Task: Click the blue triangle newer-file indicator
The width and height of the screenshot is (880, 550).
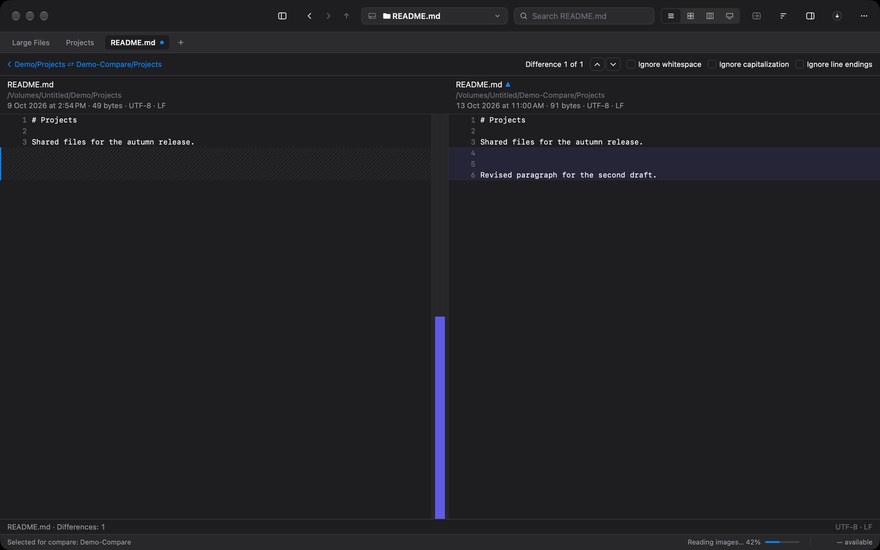Action: click(508, 85)
